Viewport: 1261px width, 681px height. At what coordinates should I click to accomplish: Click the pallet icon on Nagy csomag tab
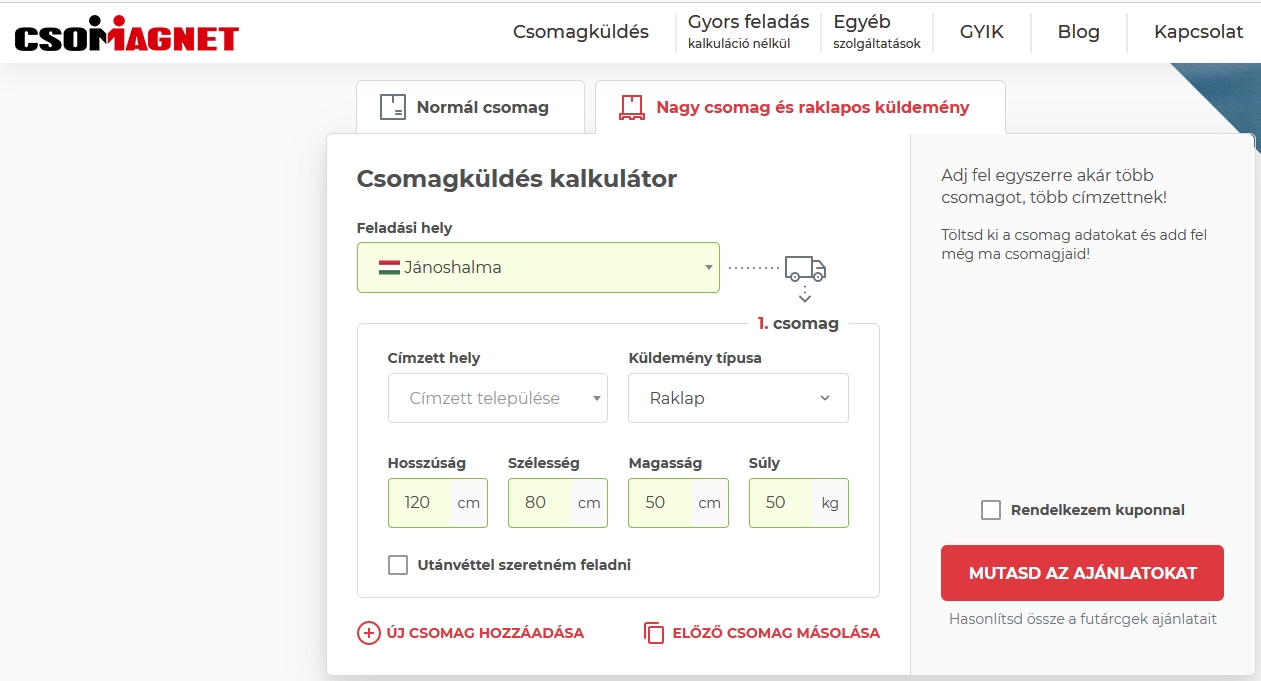[631, 107]
